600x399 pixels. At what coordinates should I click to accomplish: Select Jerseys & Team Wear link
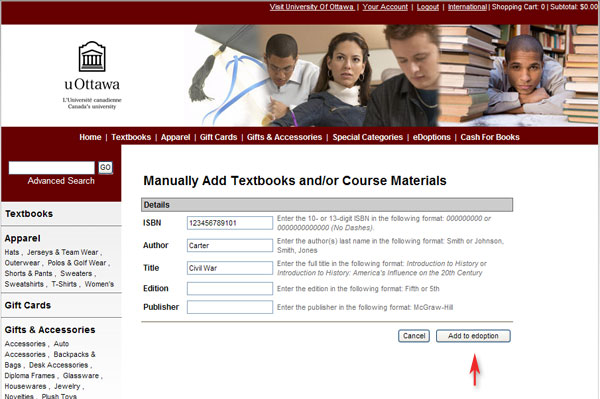(62, 252)
